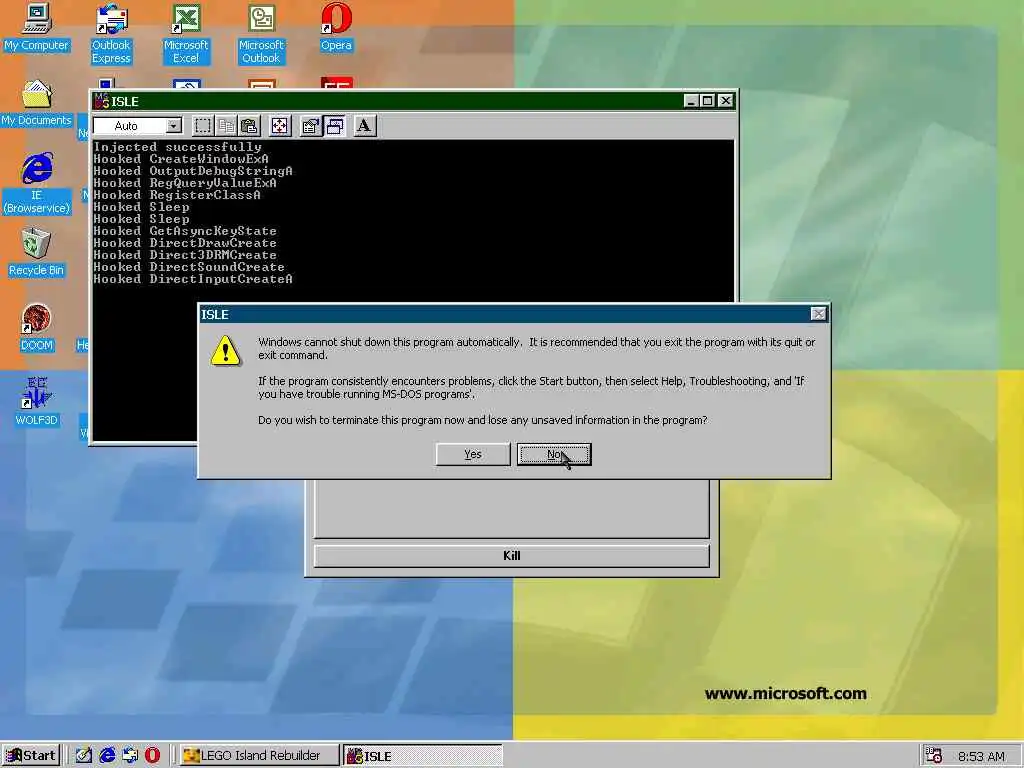Click No in the ISLE warning dialog

(554, 455)
